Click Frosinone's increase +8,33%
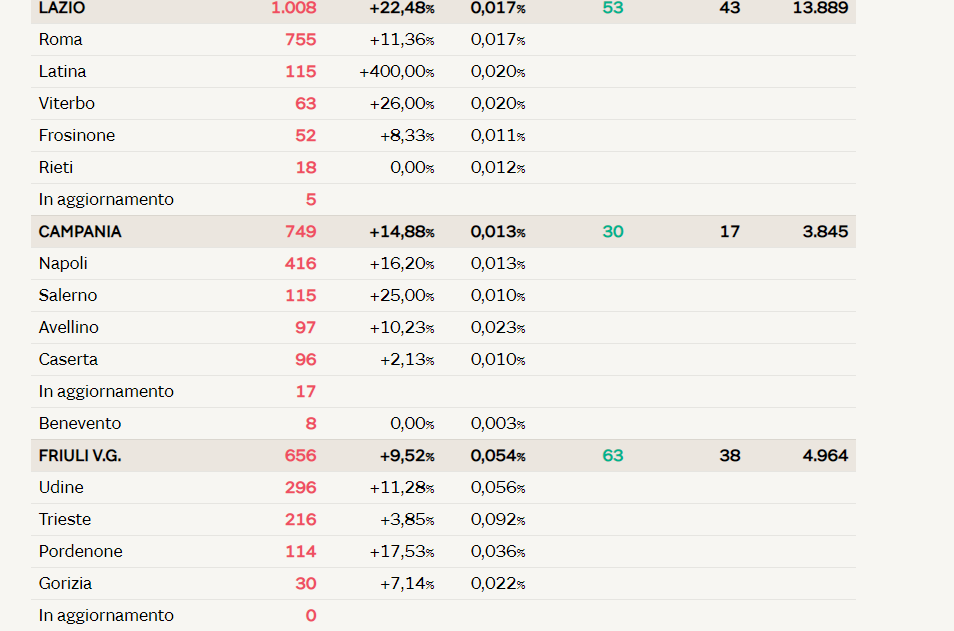 click(407, 135)
